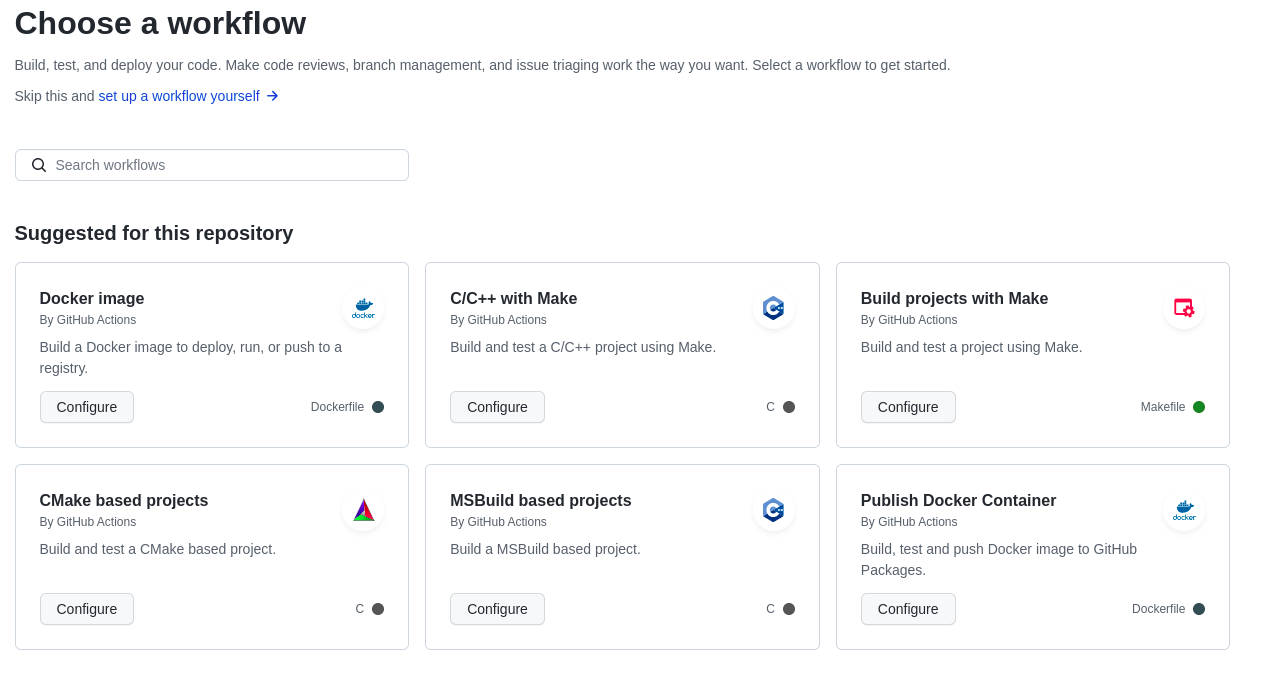Image resolution: width=1262 pixels, height=678 pixels.
Task: Click the arrow after set up a workflow yourself
Action: [x=272, y=96]
